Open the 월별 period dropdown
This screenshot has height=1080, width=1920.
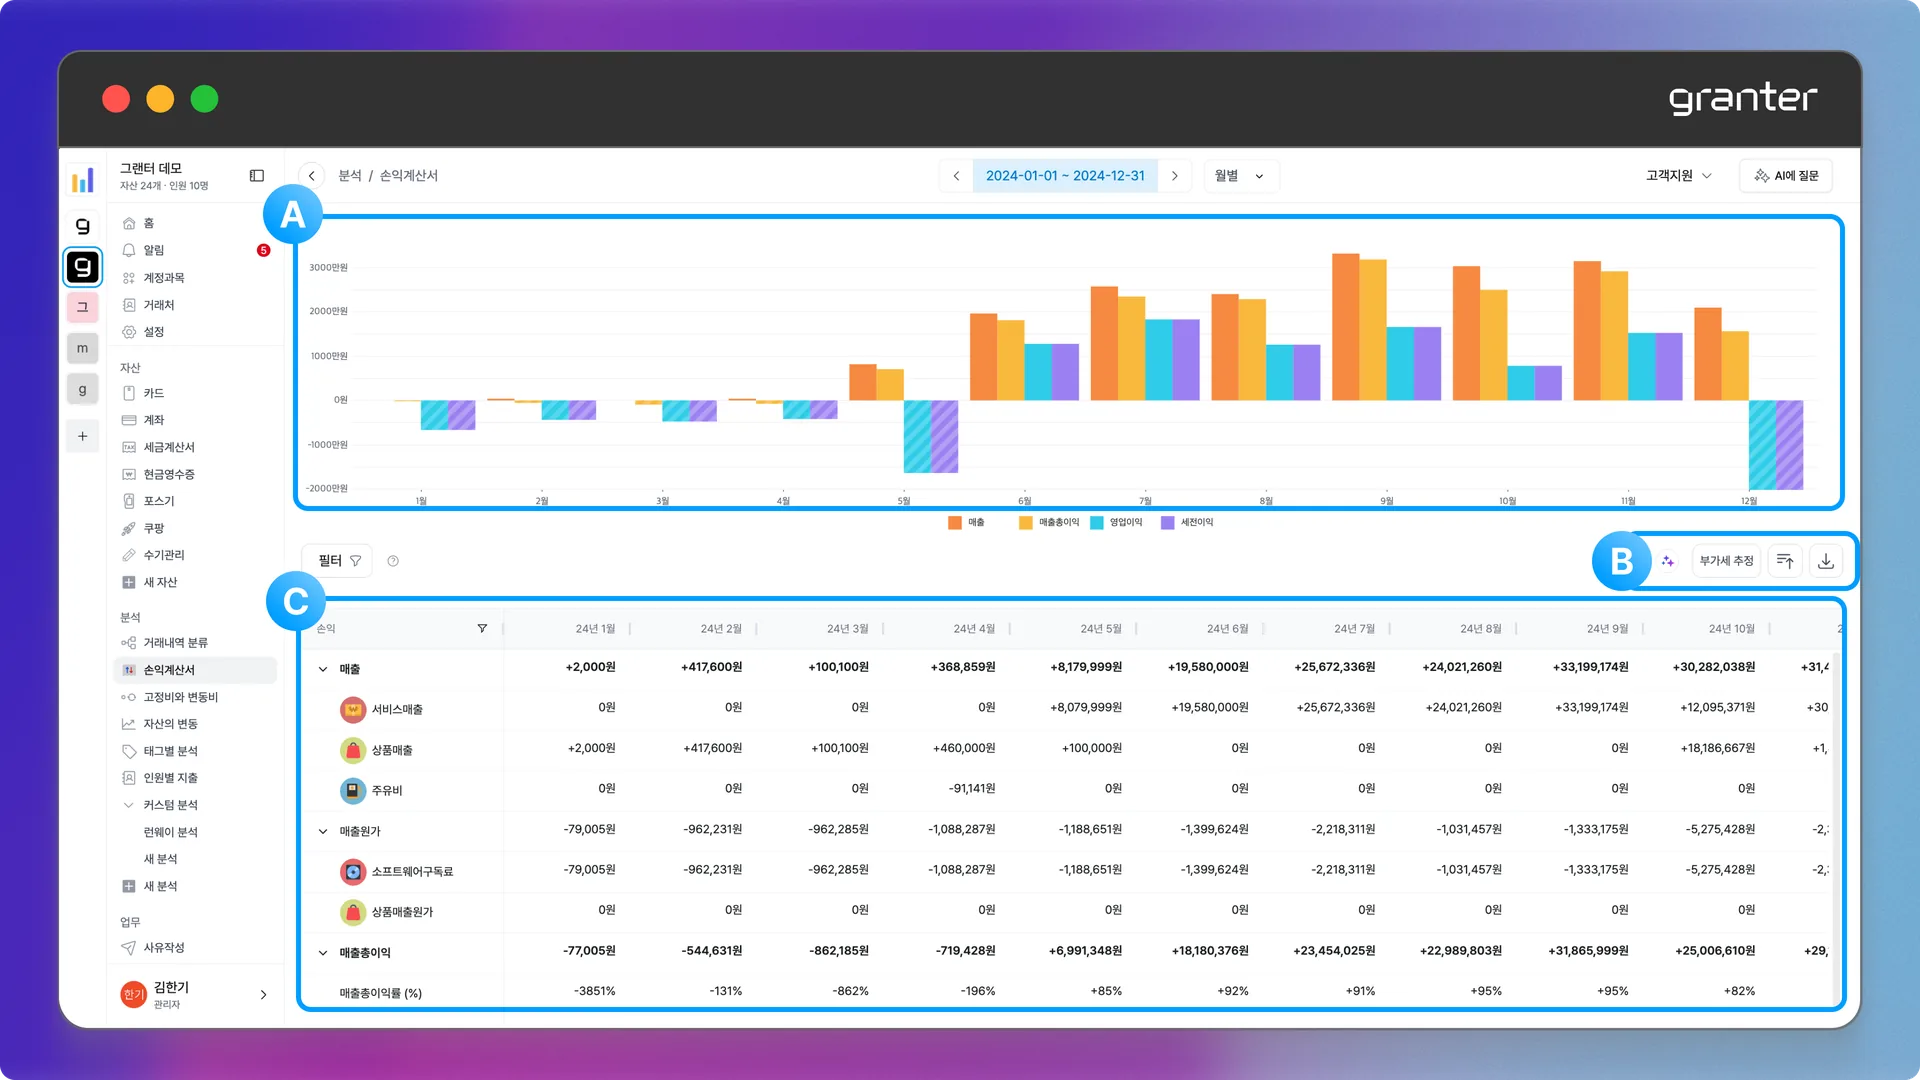coord(1240,176)
